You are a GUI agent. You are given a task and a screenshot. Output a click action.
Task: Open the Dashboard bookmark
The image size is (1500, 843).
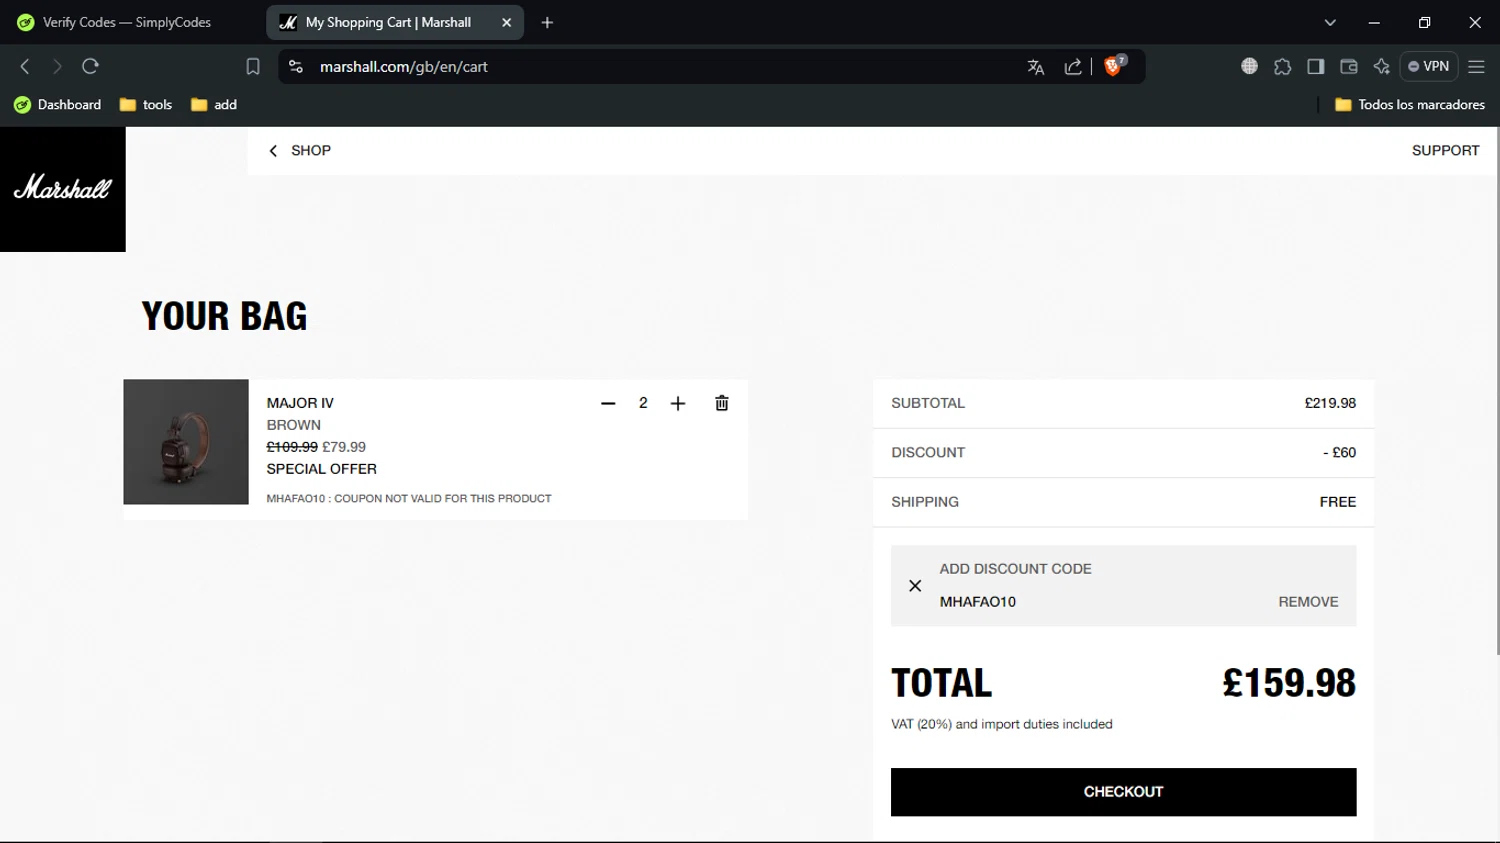tap(58, 104)
